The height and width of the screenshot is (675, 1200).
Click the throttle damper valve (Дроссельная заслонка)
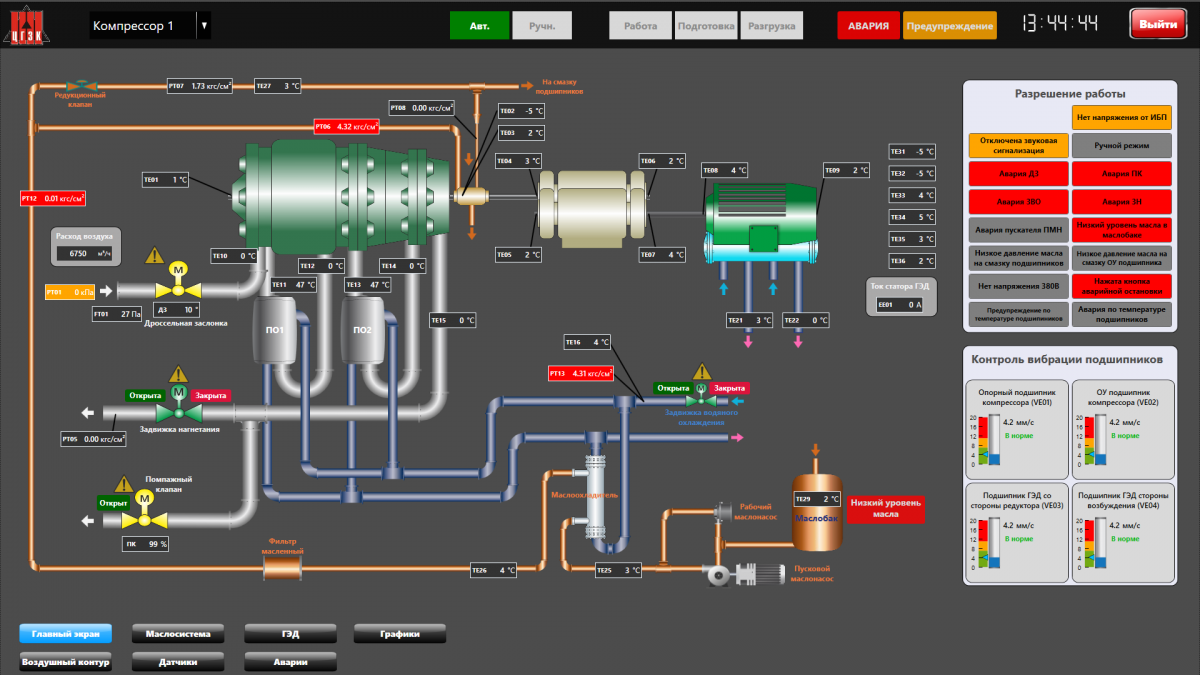point(179,290)
